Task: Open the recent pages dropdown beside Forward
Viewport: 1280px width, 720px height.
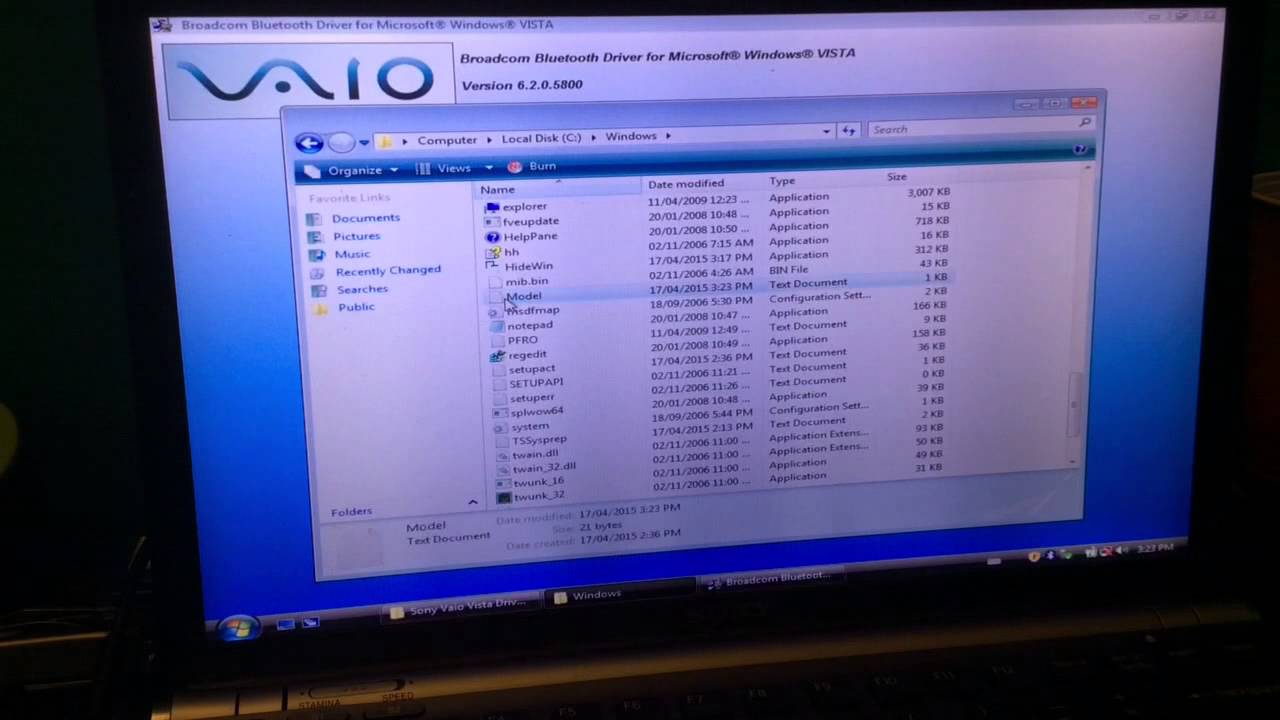Action: point(364,143)
